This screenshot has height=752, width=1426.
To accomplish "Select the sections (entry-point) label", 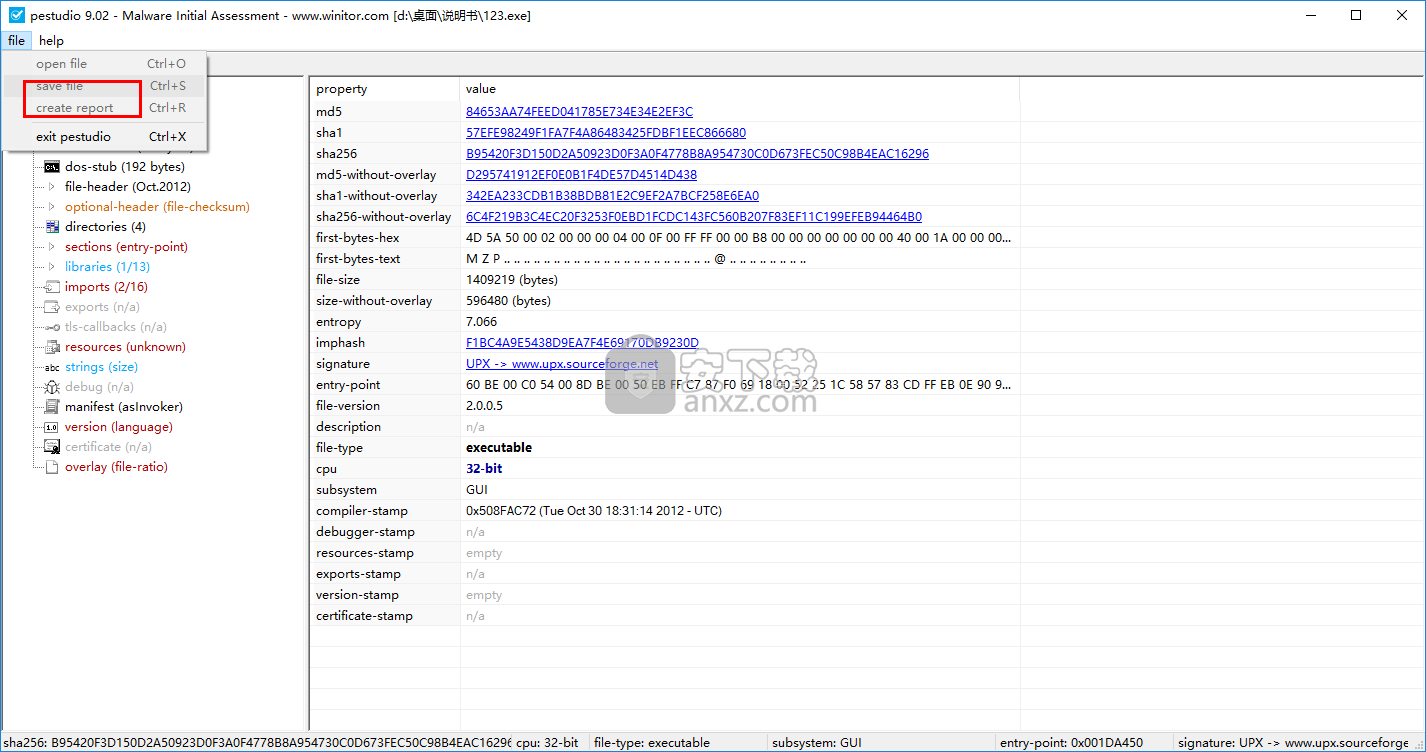I will coord(126,247).
